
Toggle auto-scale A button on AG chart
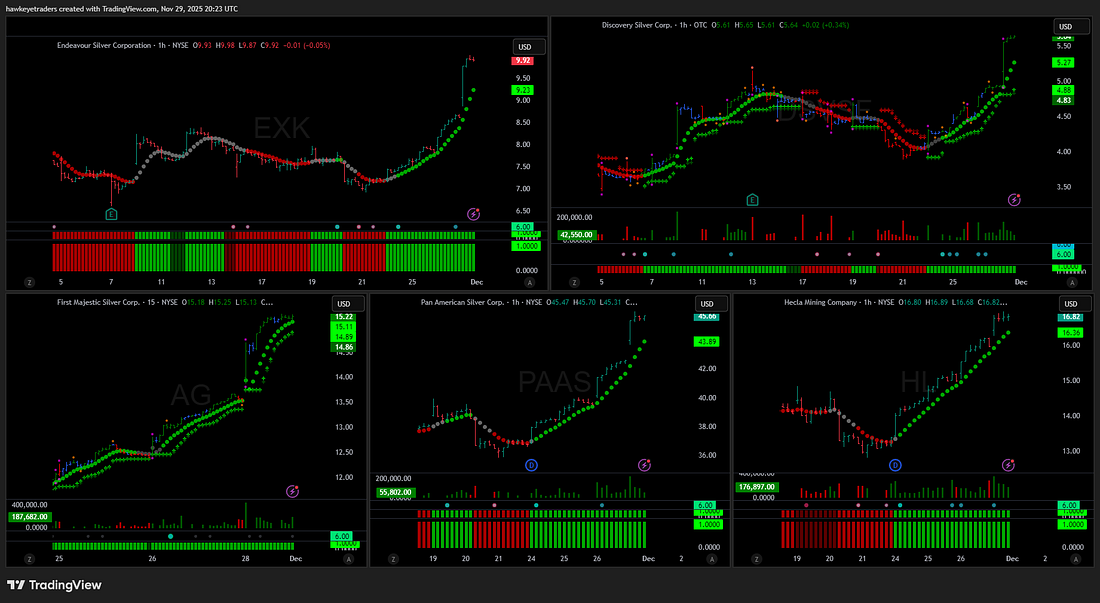click(349, 560)
